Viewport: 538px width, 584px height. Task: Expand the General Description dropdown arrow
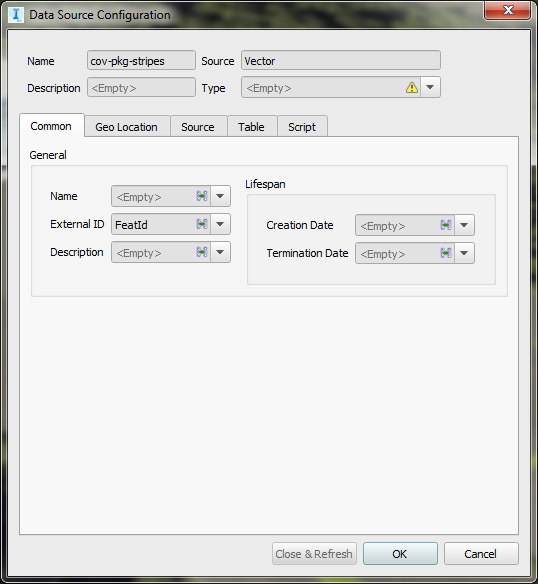220,252
